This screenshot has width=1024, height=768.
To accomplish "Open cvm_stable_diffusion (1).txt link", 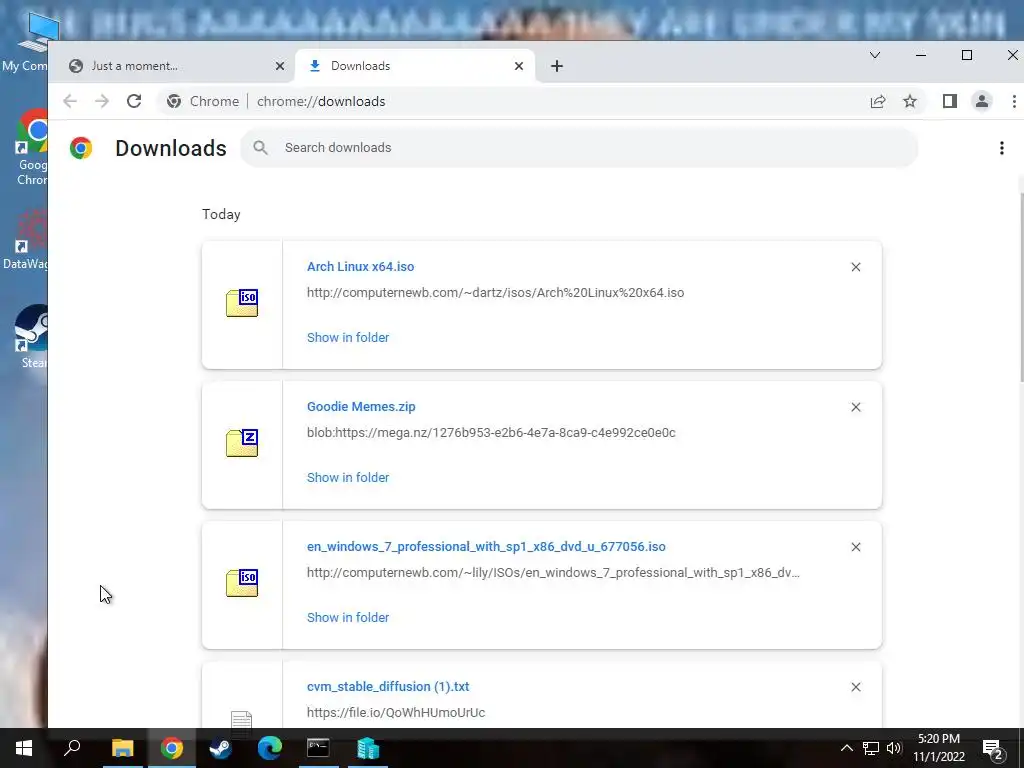I will pyautogui.click(x=388, y=686).
